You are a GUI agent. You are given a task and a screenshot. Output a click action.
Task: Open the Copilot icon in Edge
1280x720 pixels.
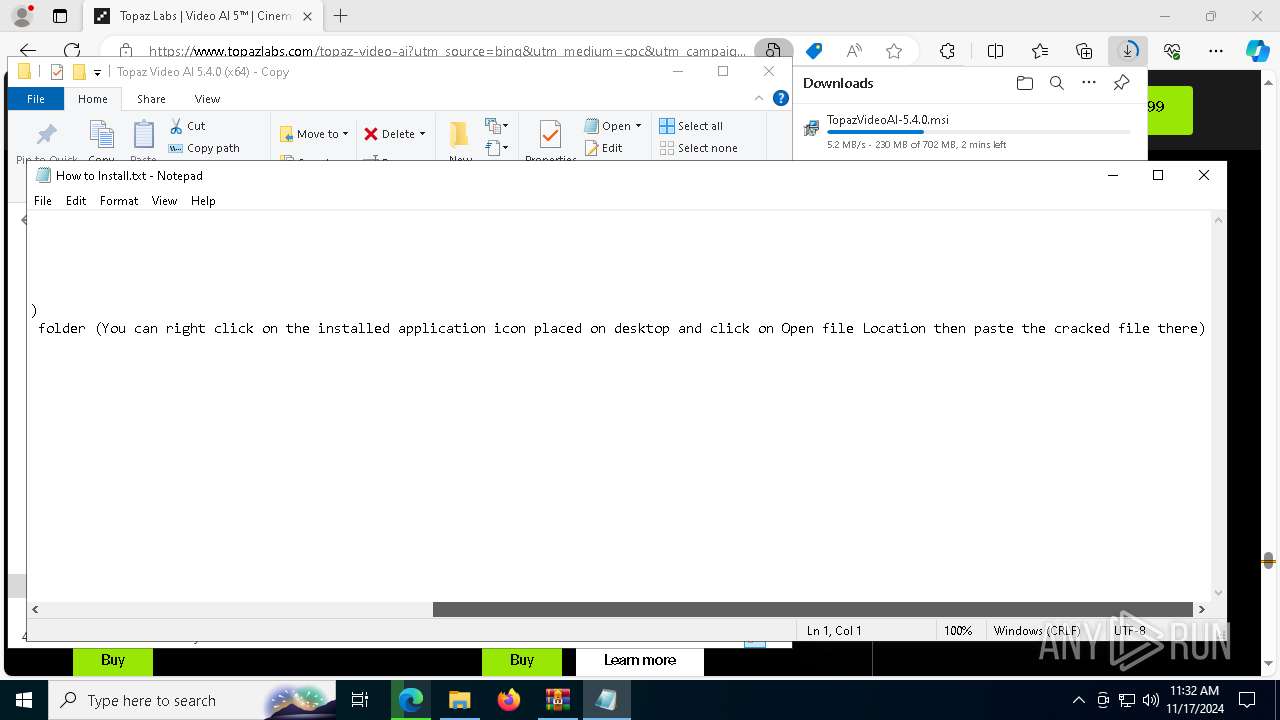1257,51
